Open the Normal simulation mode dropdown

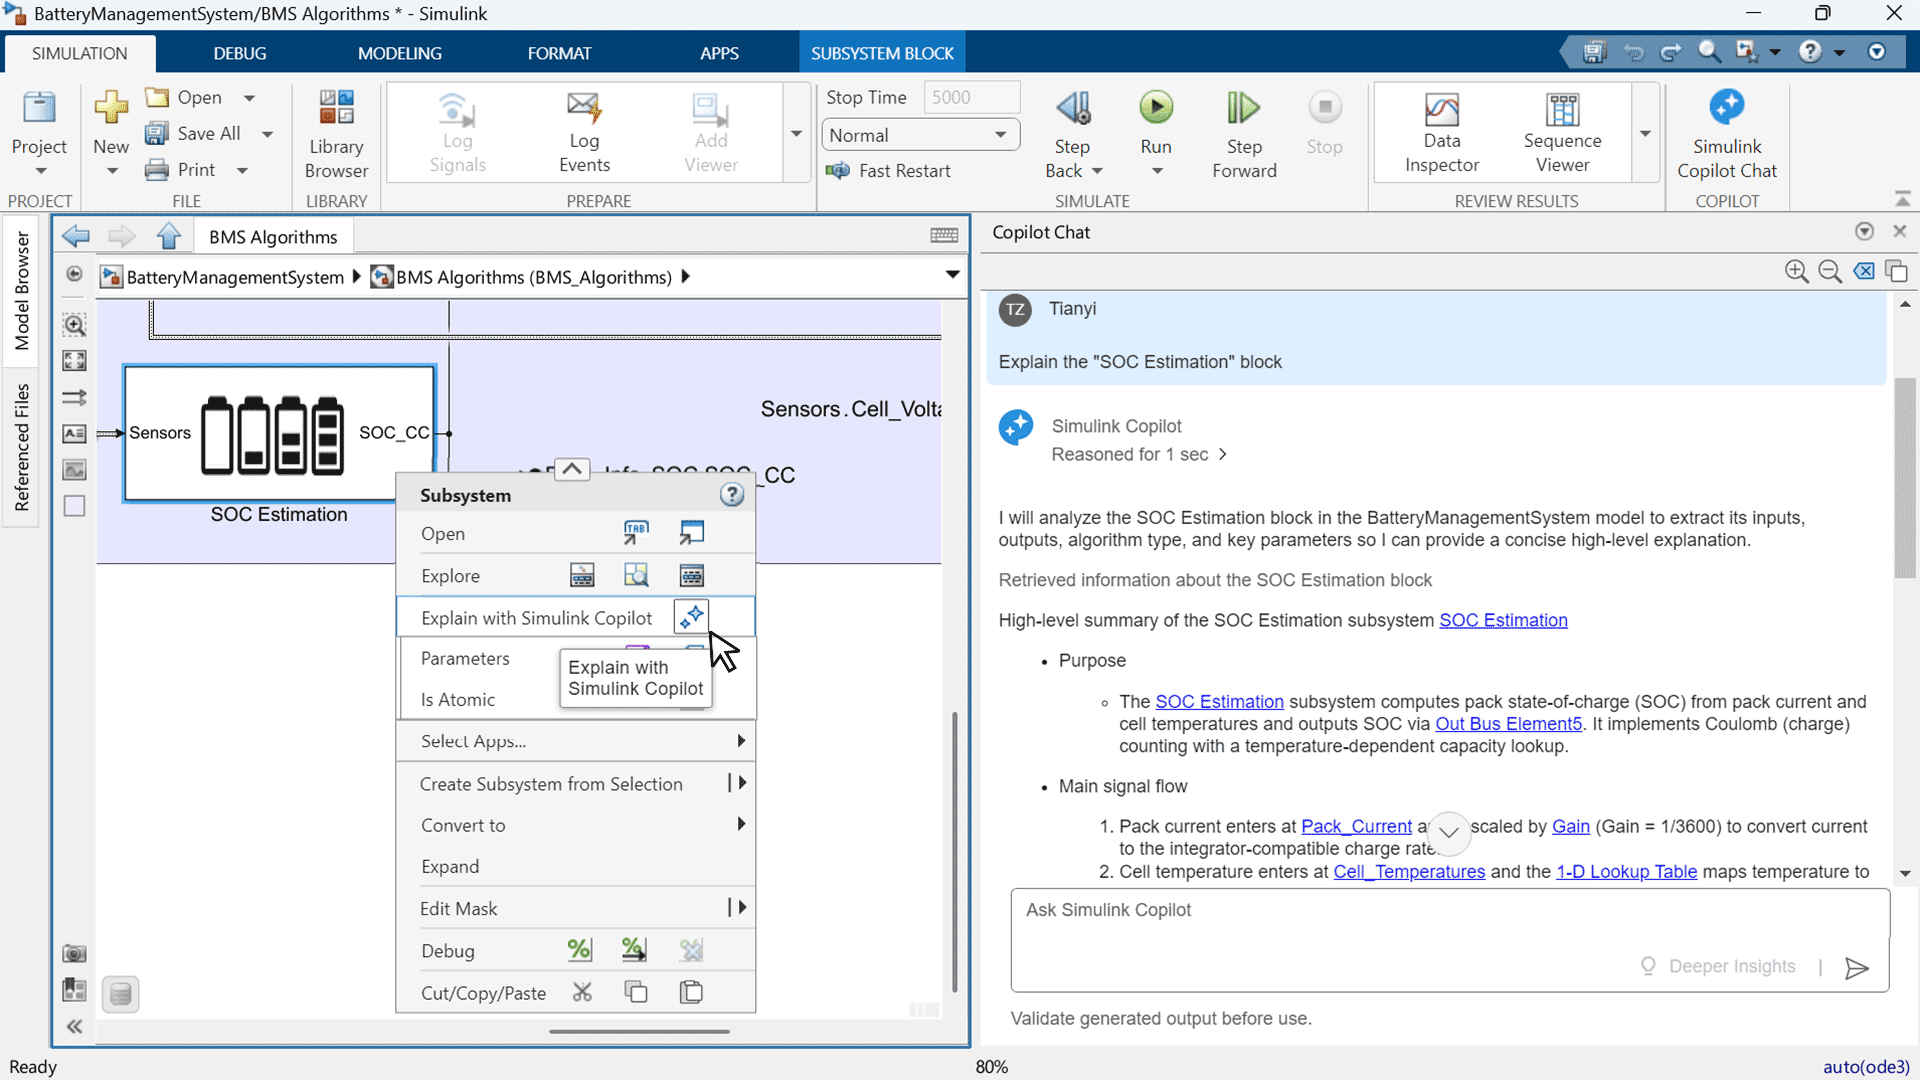pyautogui.click(x=919, y=135)
